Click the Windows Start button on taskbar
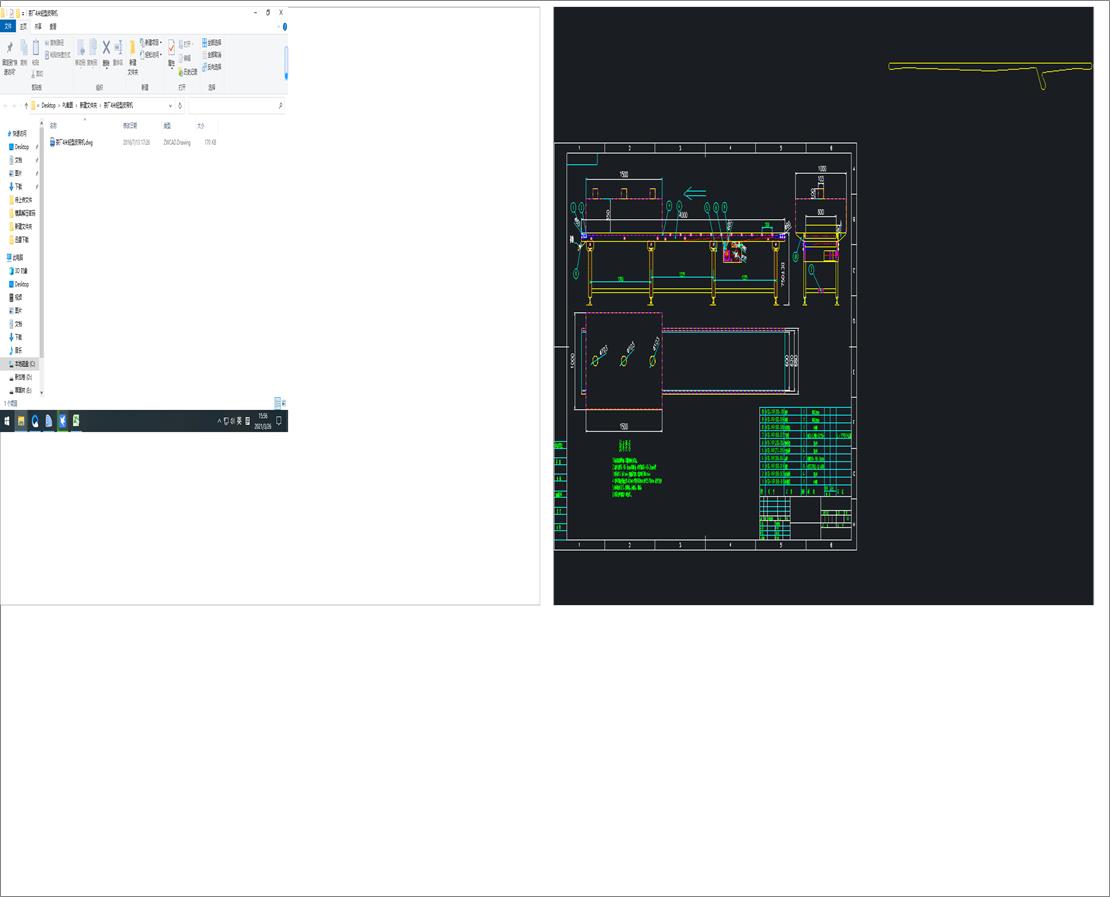The width and height of the screenshot is (1110, 897). tap(7, 421)
